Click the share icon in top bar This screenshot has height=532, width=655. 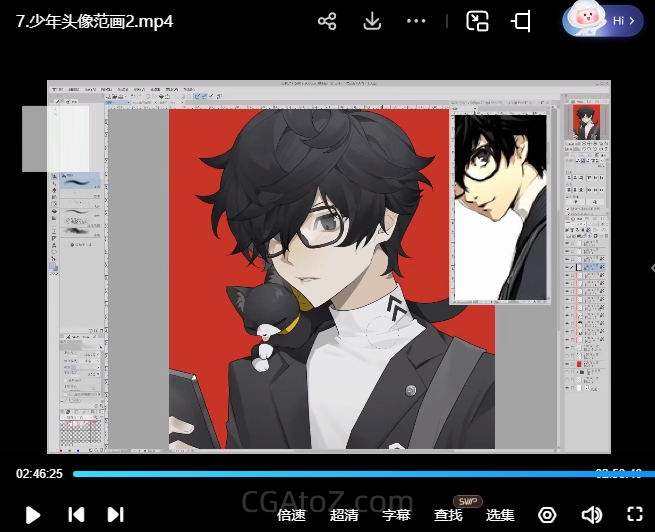327,21
